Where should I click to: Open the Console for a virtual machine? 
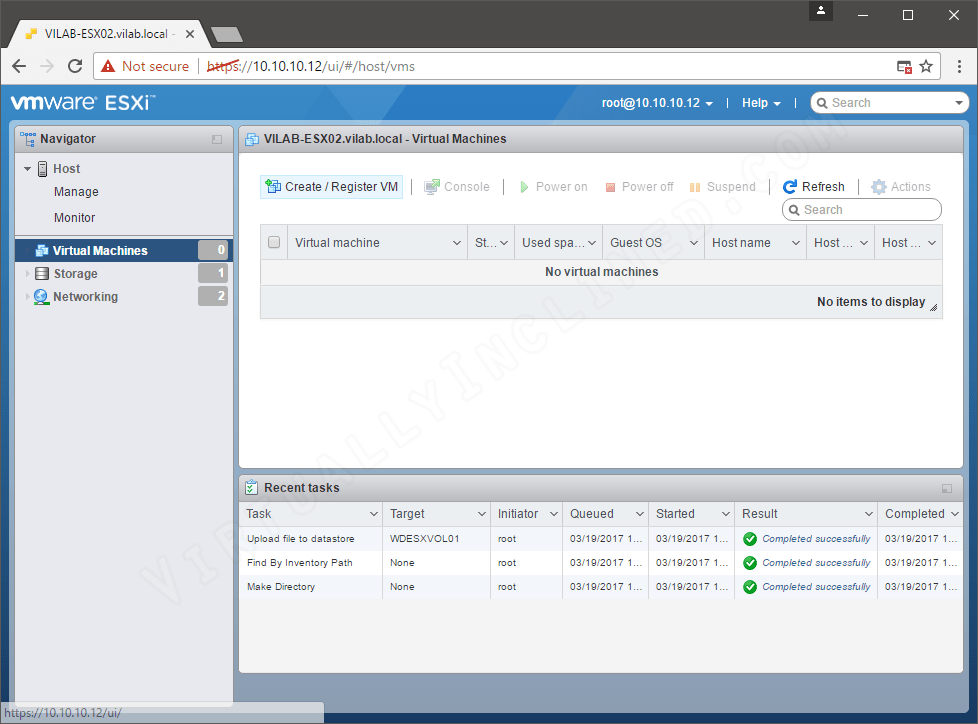[x=456, y=186]
